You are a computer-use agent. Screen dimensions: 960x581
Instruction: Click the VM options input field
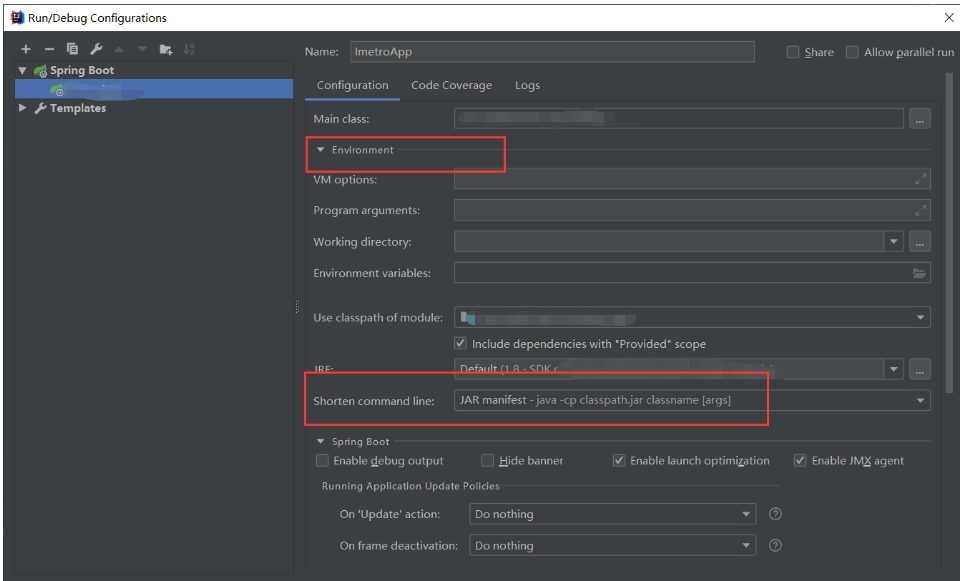pos(692,179)
